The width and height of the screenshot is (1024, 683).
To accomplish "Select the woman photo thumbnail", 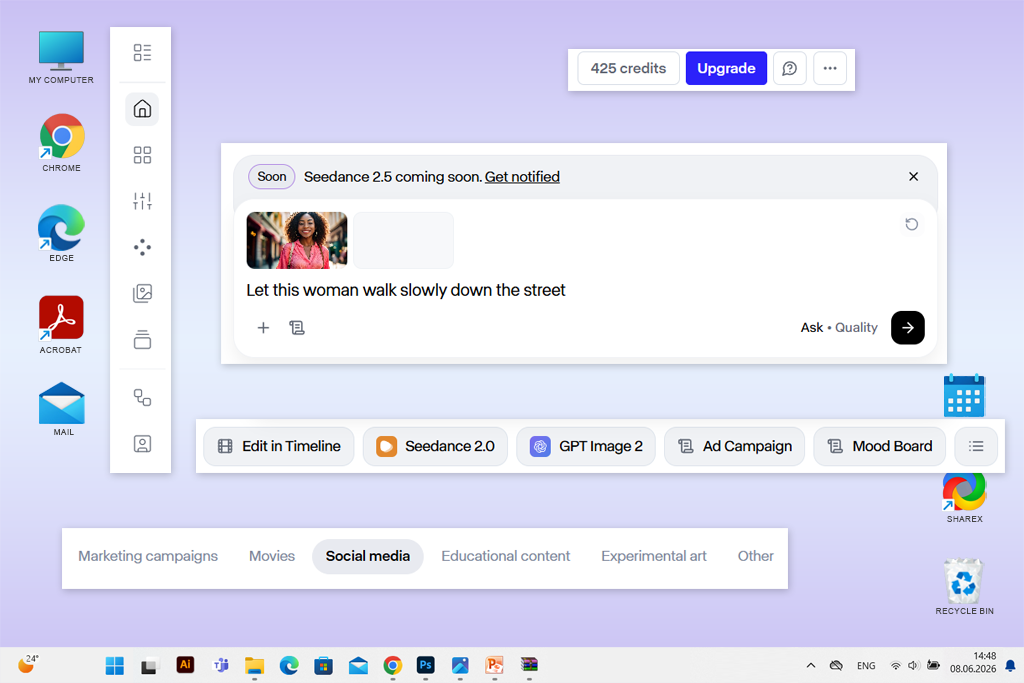I will 296,240.
